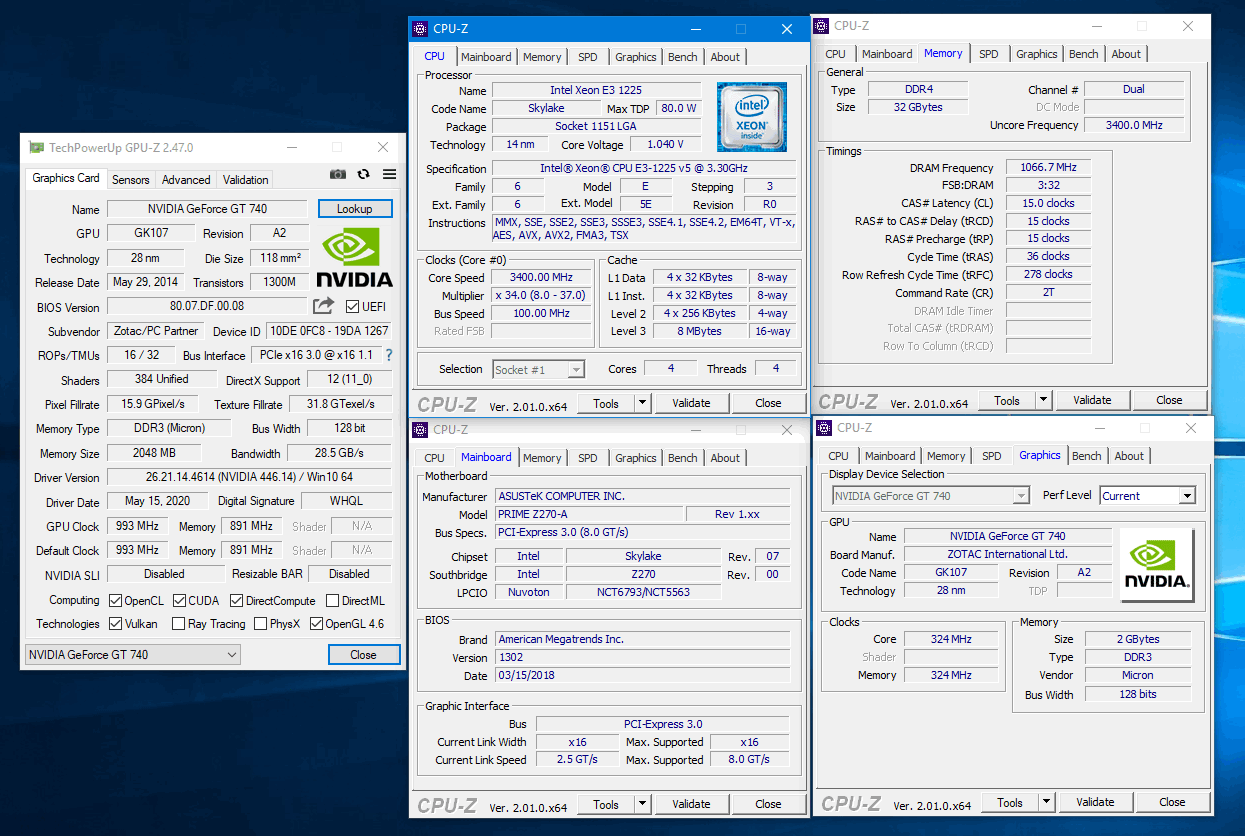This screenshot has height=836, width=1245.
Task: Click Validate in CPU-Z window showing Motherboard
Action: (x=691, y=804)
